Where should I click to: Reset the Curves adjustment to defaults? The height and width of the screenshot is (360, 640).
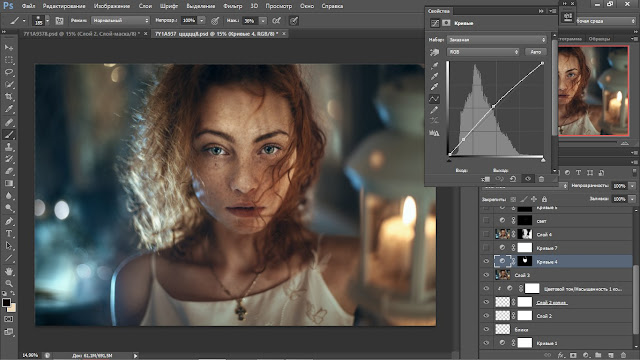(x=513, y=179)
